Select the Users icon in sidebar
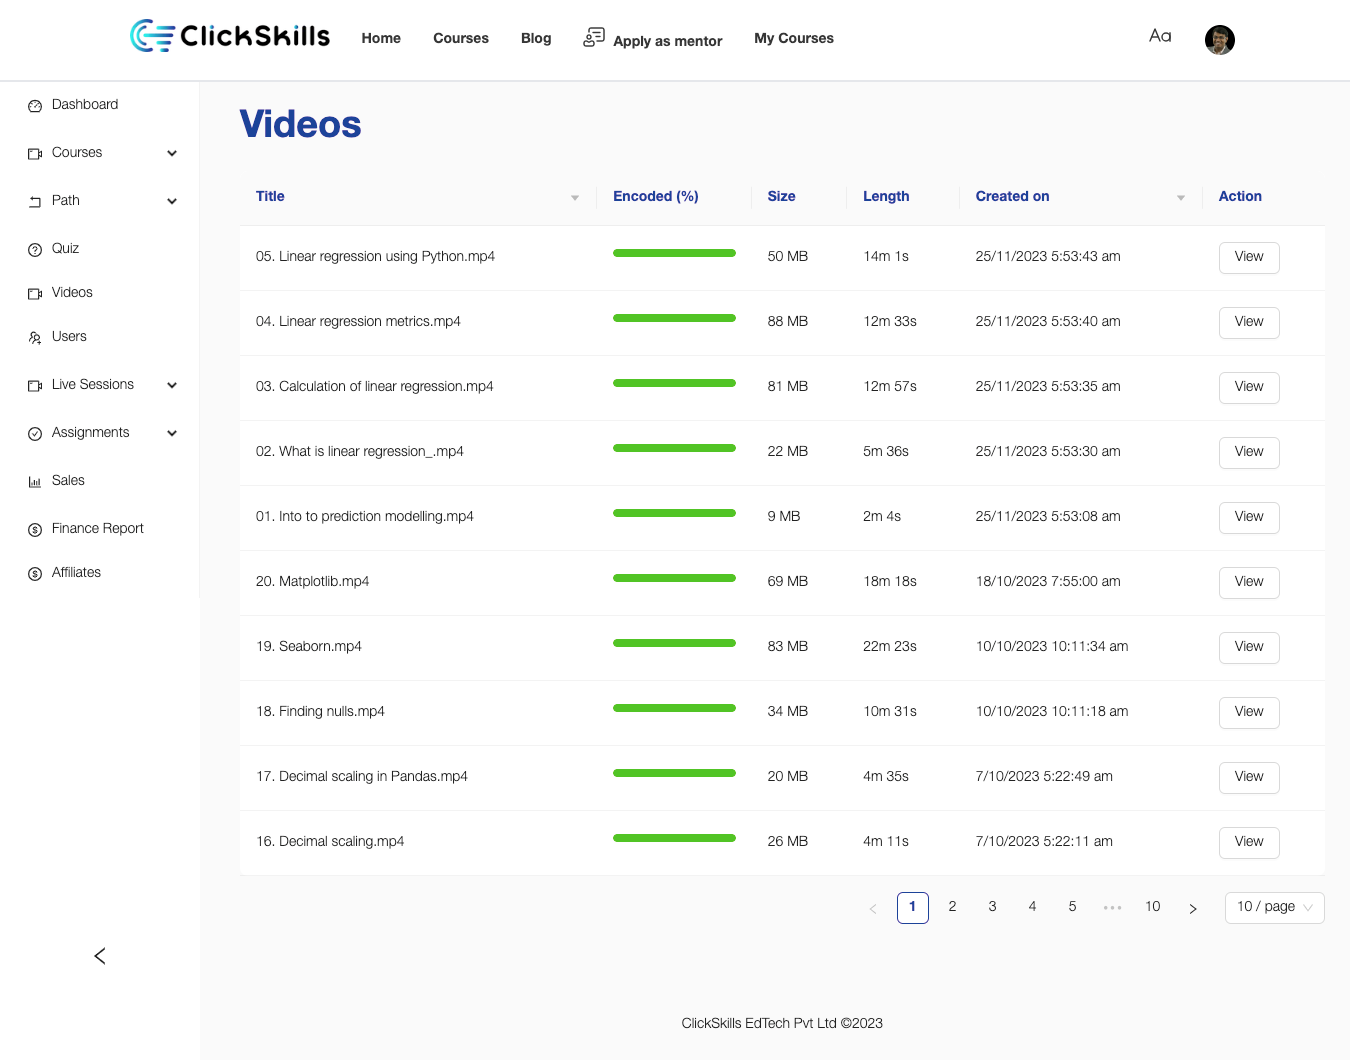 [35, 336]
